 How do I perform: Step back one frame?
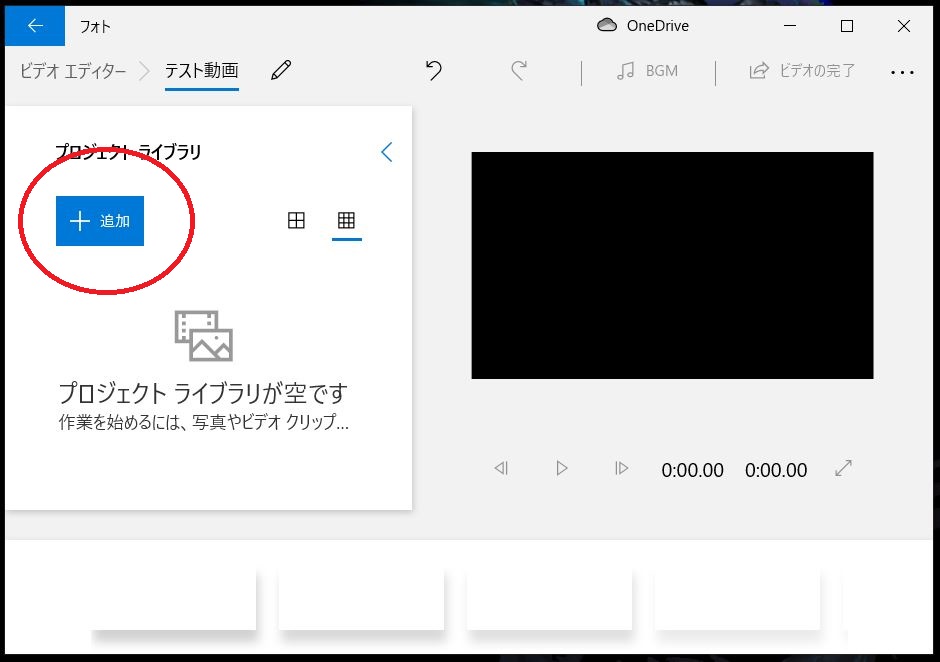click(x=501, y=468)
